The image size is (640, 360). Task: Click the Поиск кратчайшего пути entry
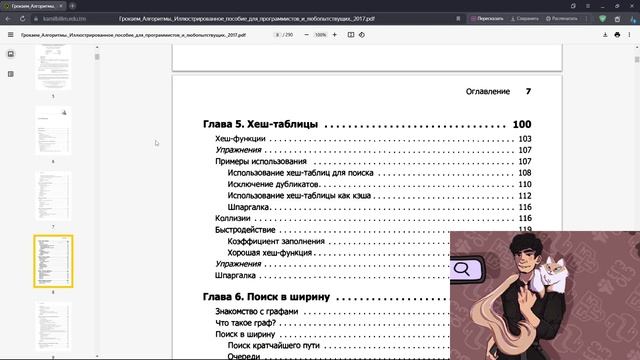coord(273,346)
